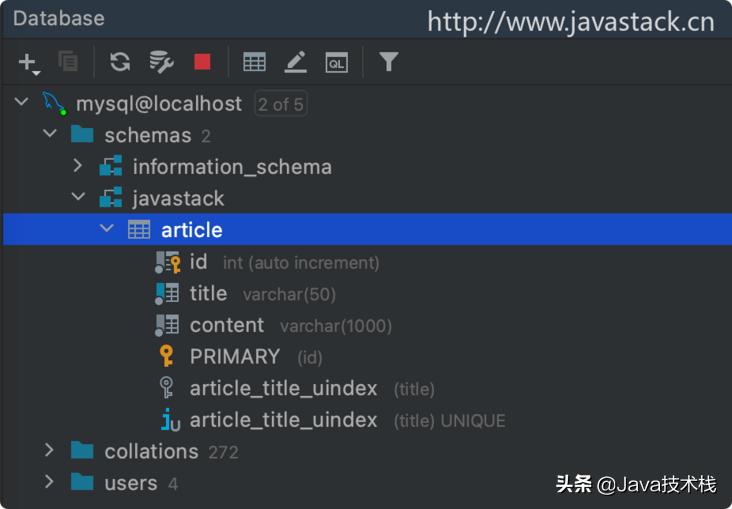
Task: Open the New (+) data source menu
Action: tap(29, 63)
